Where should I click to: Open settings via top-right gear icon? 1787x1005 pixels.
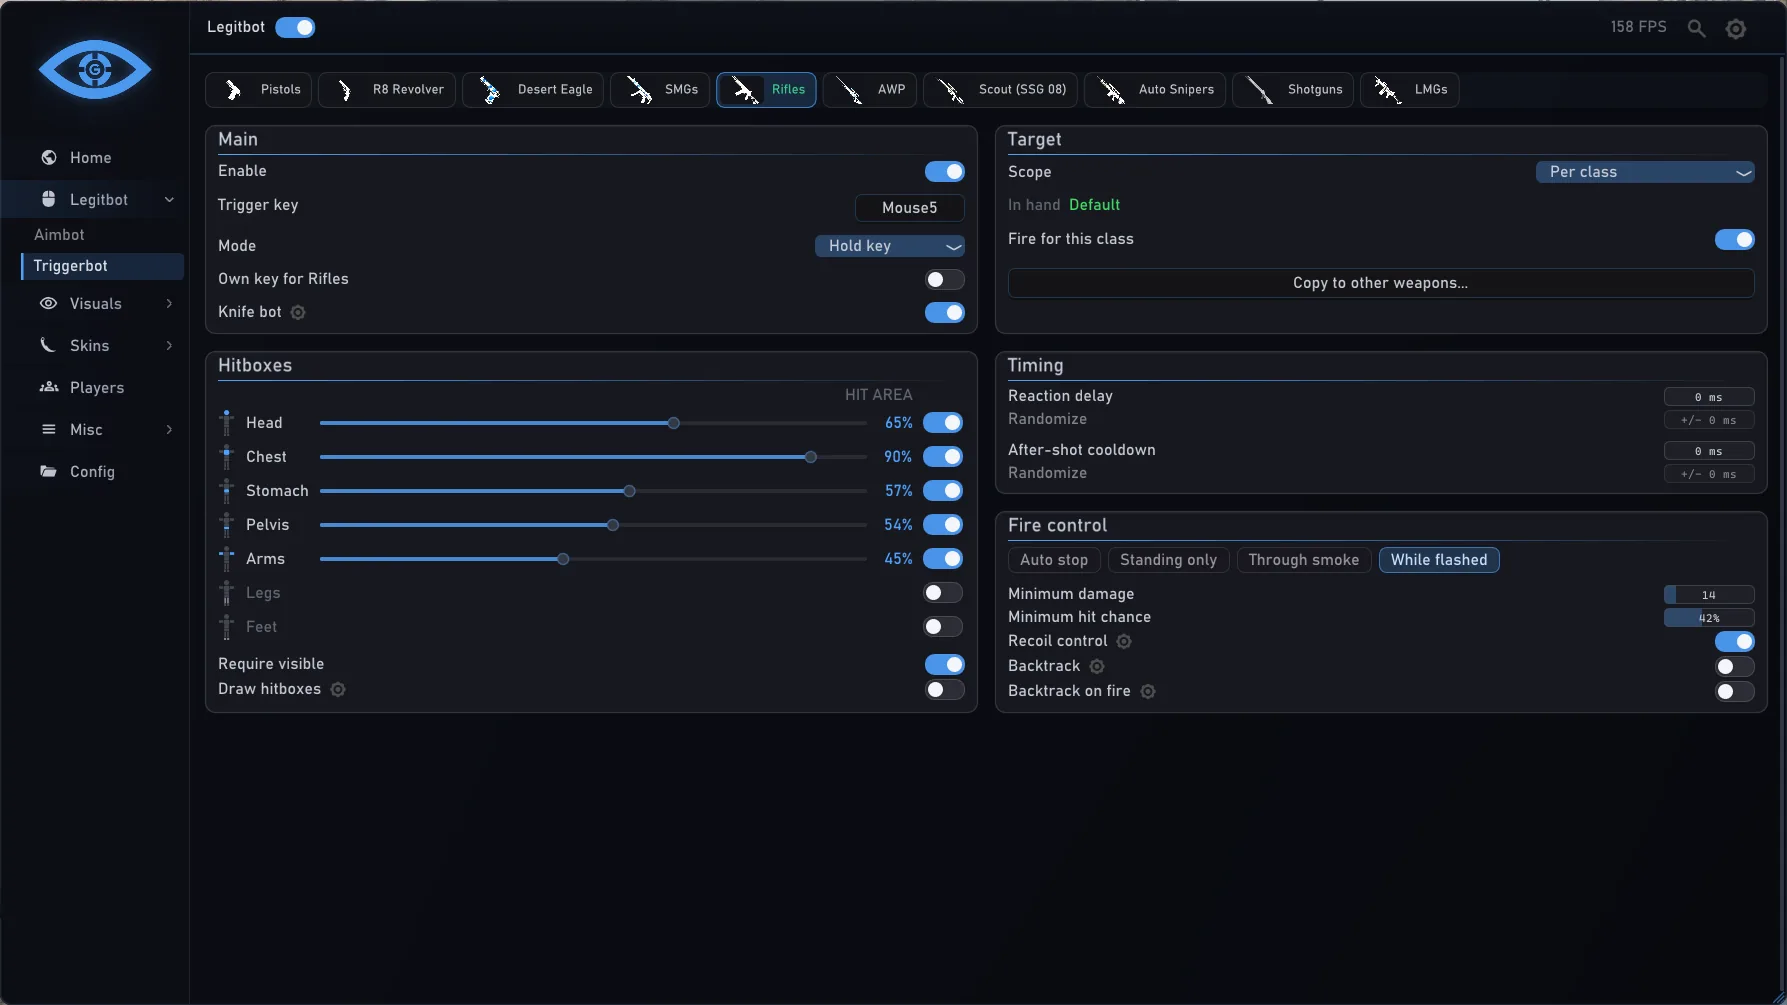pos(1736,29)
